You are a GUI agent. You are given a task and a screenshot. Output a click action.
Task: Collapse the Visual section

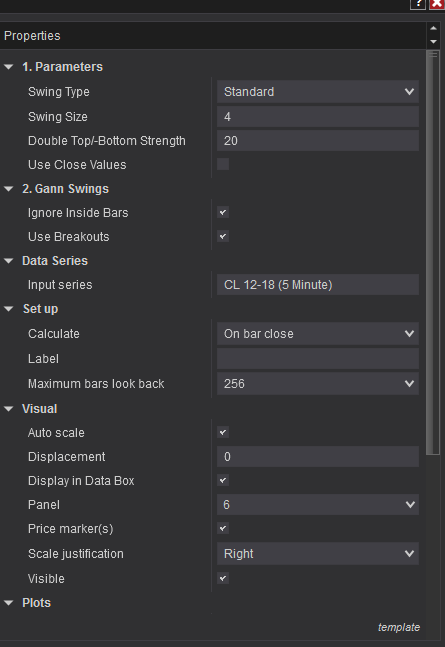click(x=9, y=409)
